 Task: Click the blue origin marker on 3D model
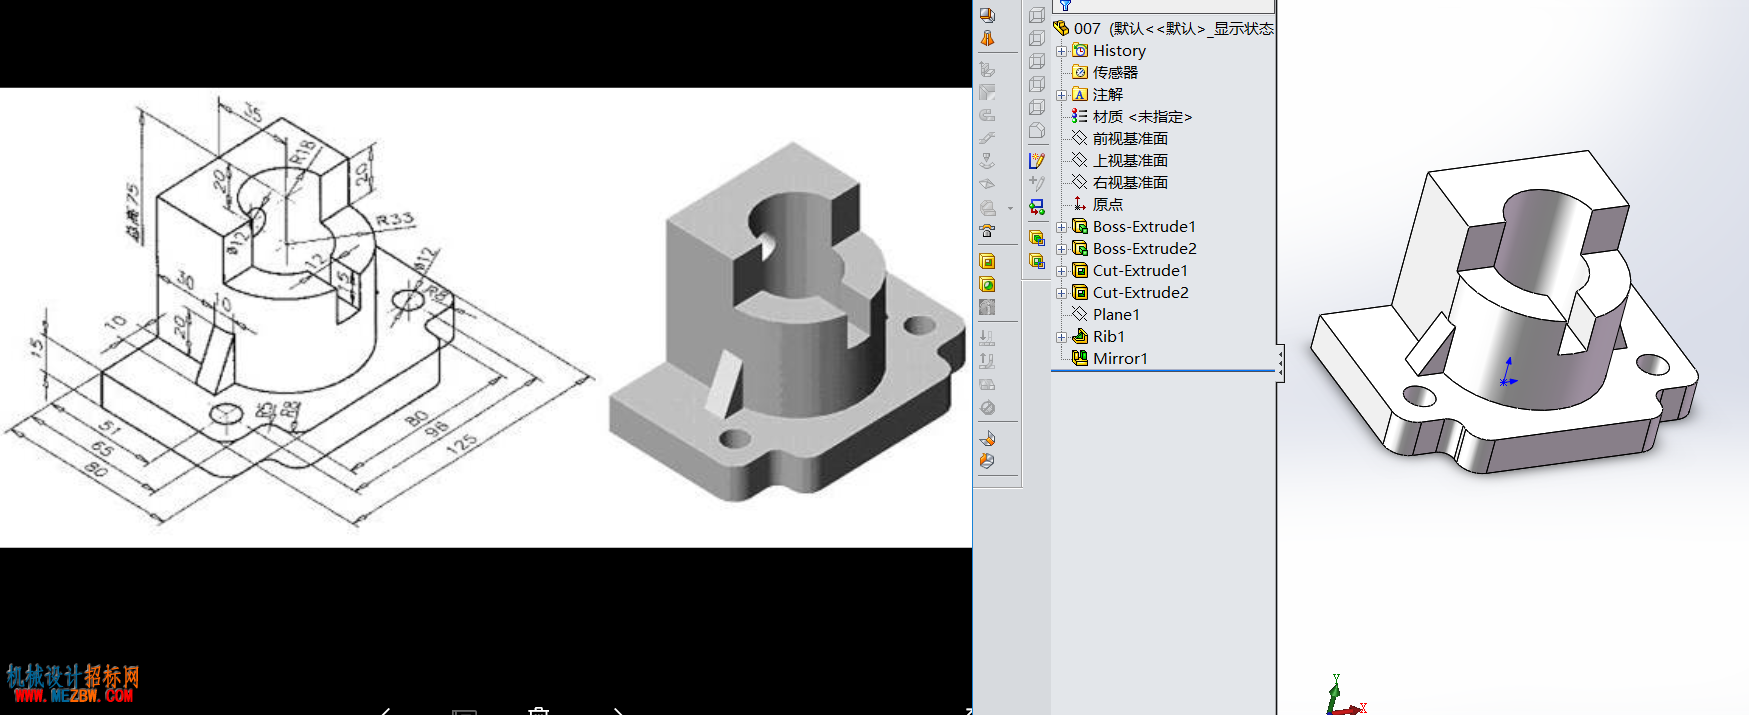point(1507,374)
